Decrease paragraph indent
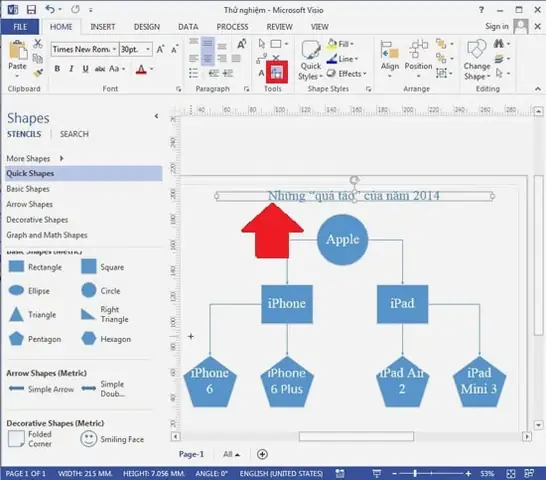The height and width of the screenshot is (480, 546). tap(213, 73)
